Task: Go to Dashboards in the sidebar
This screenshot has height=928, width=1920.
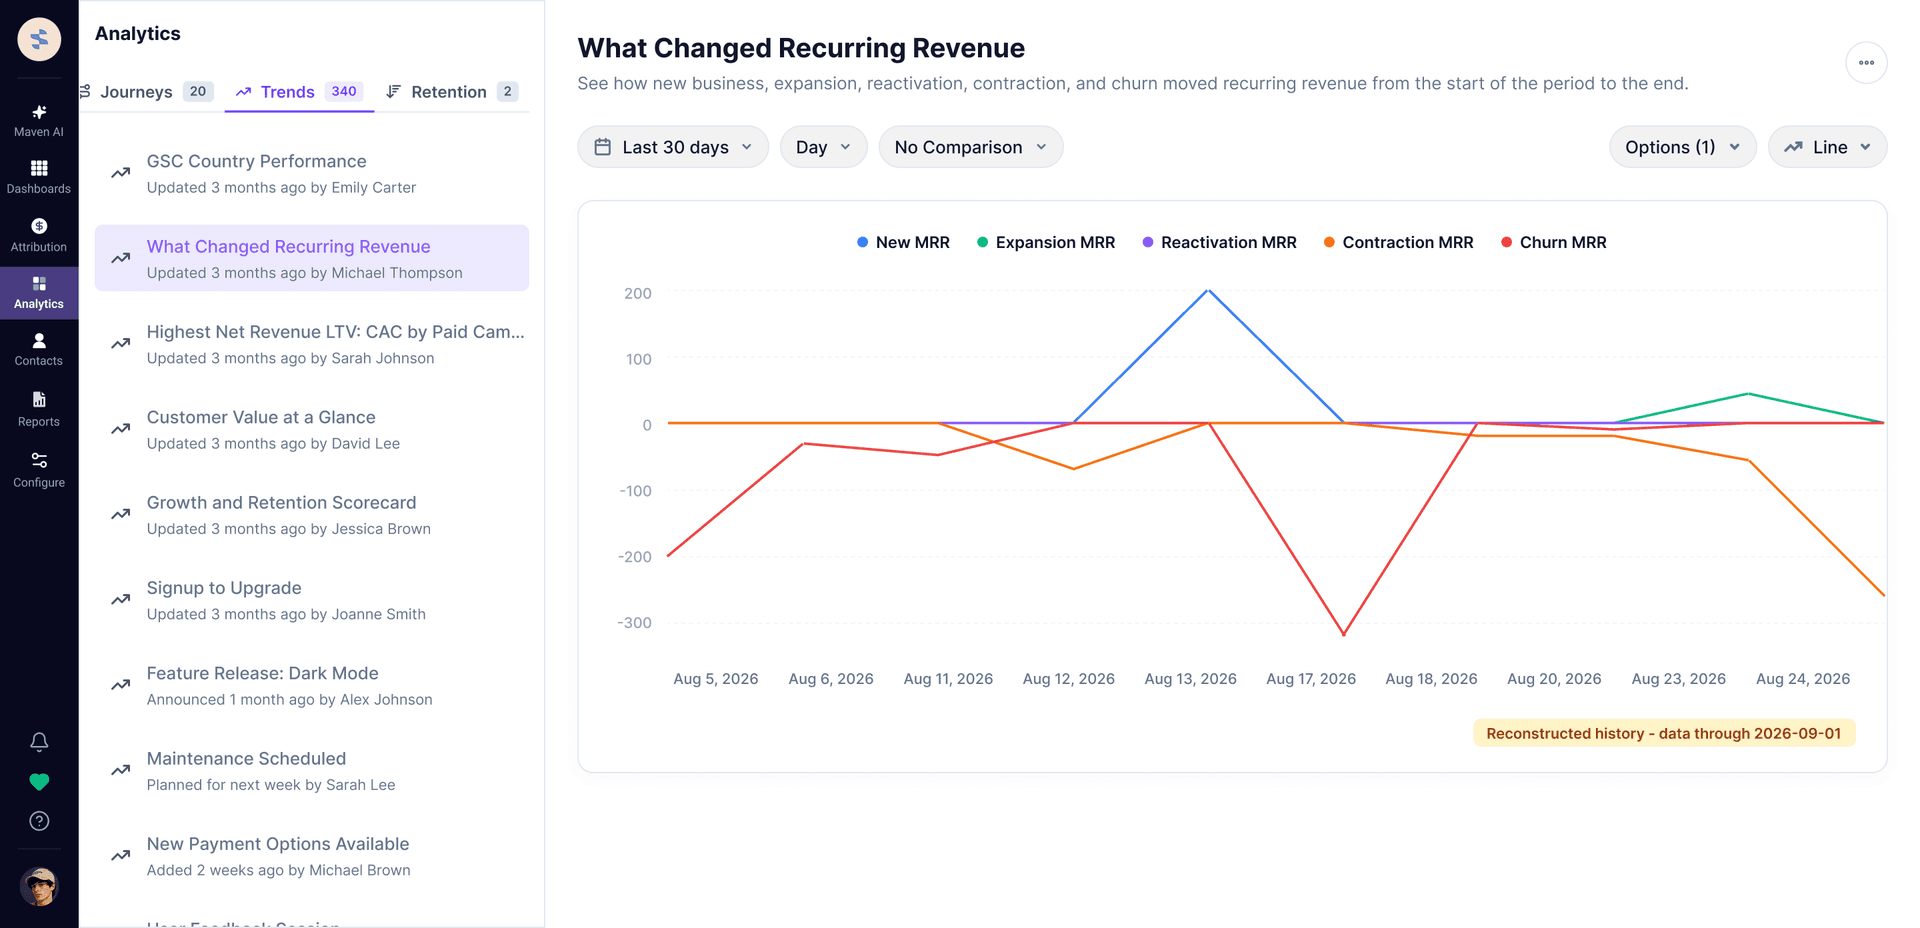Action: 39,177
